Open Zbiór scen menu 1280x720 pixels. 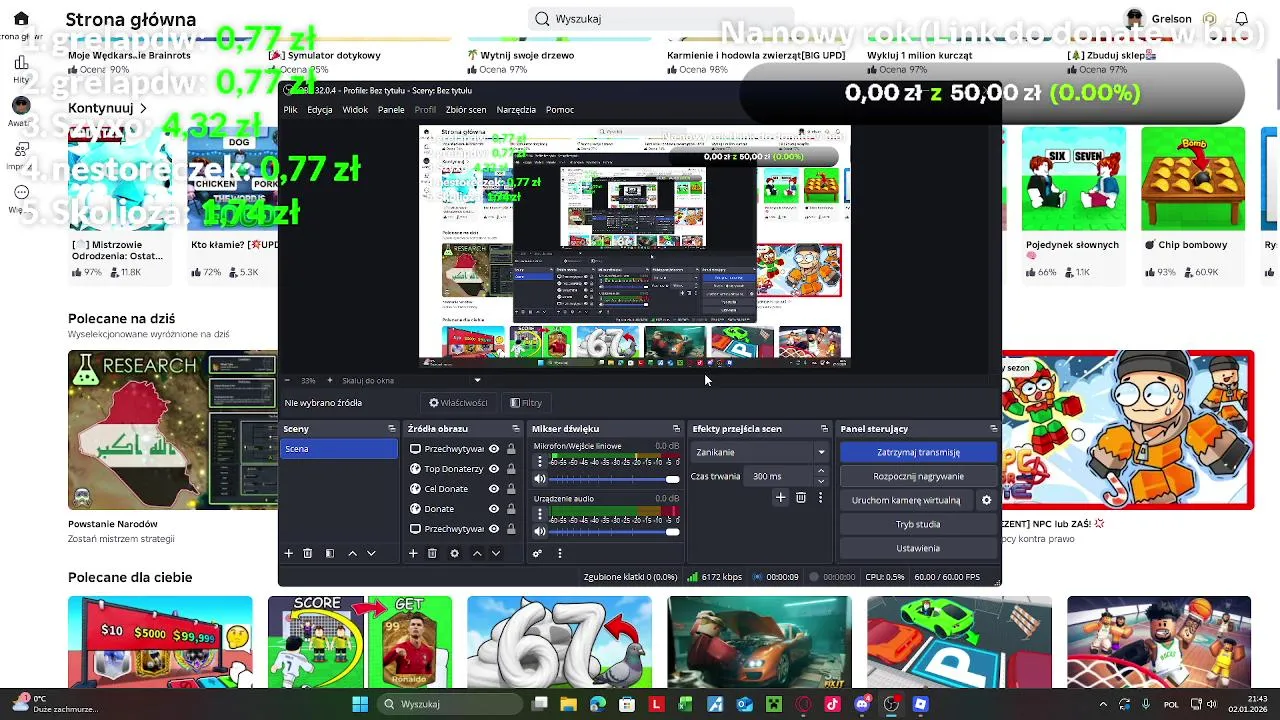tap(466, 110)
